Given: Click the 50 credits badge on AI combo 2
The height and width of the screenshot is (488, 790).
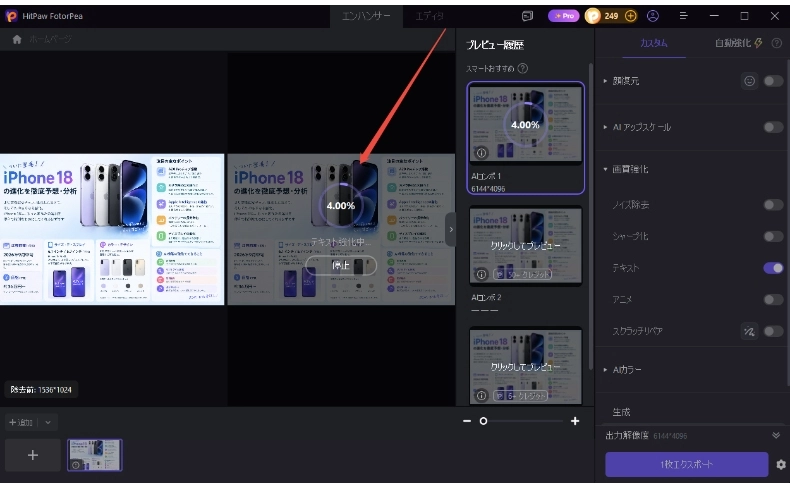Looking at the screenshot, I should (523, 274).
